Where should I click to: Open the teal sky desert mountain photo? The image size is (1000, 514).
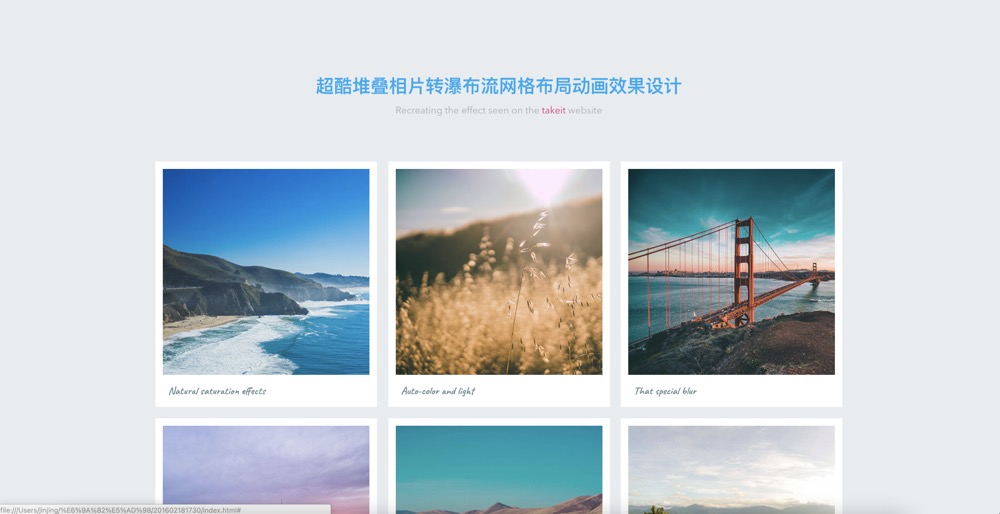coord(499,469)
